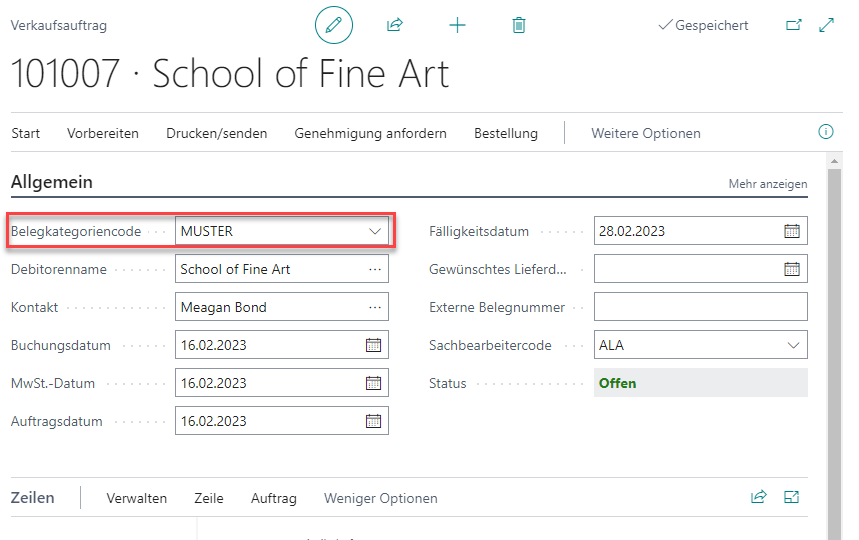This screenshot has width=859, height=540.
Task: Click lookup ellipsis for Kontakt
Action: 375,307
